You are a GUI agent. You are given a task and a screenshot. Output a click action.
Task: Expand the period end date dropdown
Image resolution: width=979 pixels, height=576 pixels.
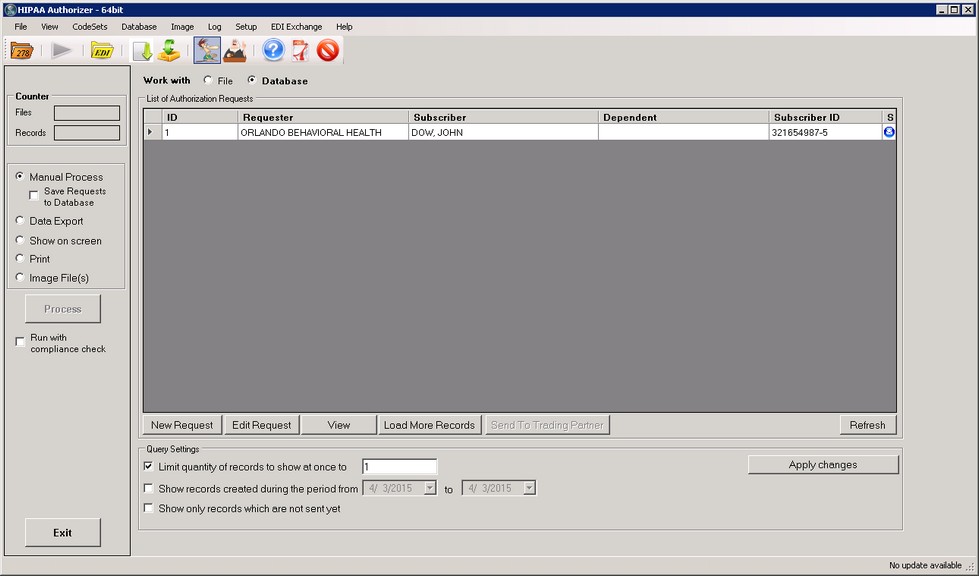(x=529, y=488)
